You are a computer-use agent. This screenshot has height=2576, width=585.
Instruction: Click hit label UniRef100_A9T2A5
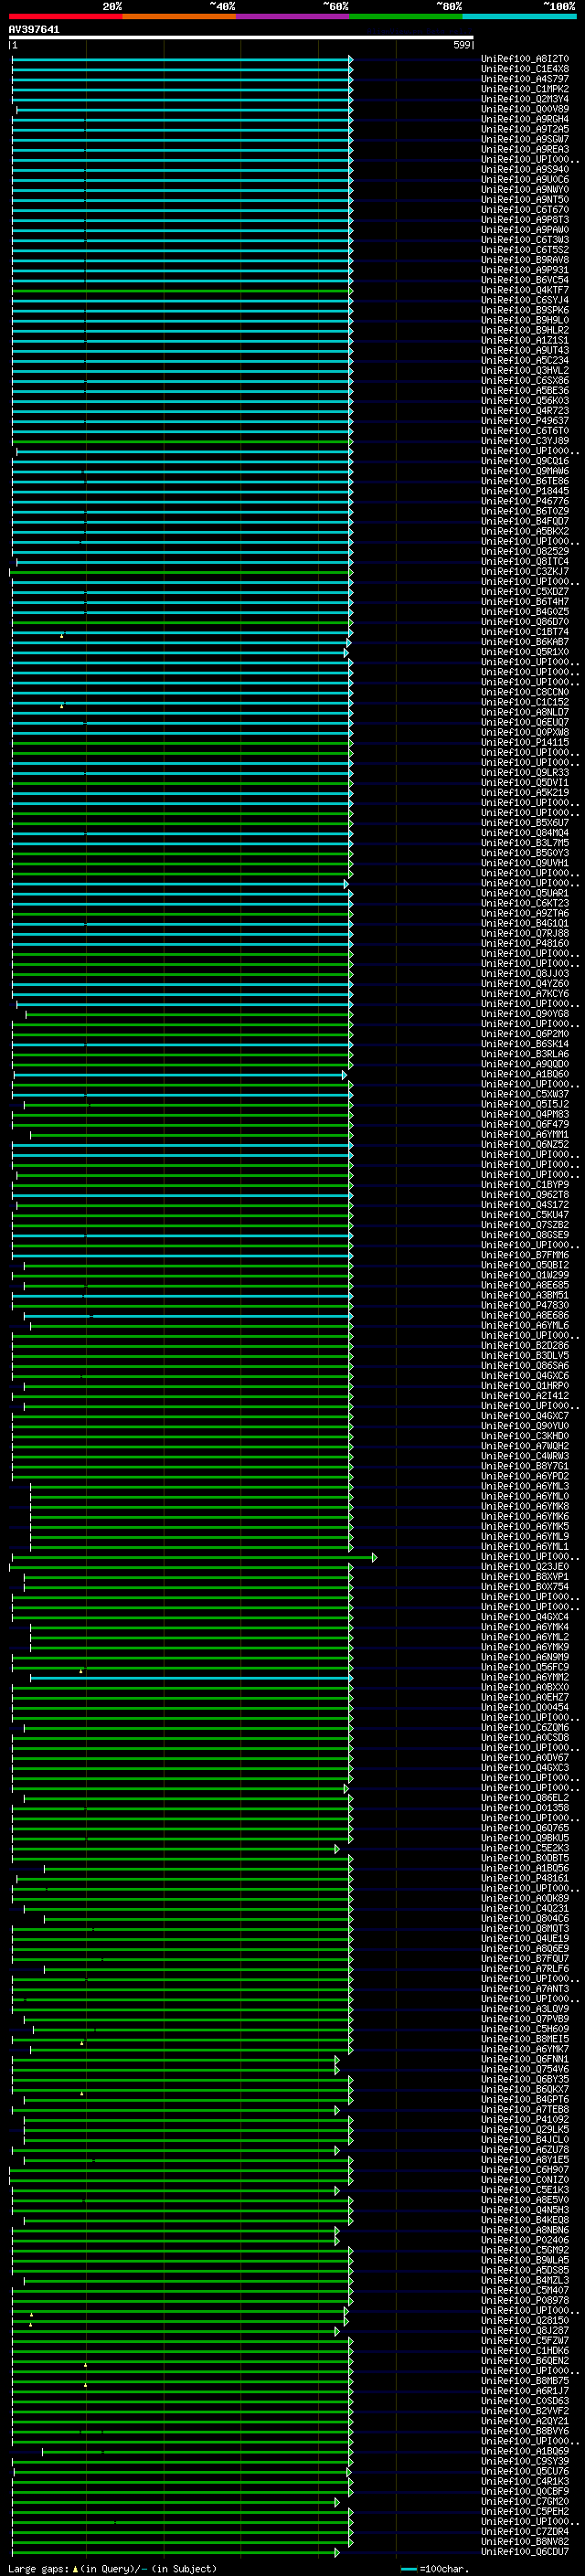[525, 130]
